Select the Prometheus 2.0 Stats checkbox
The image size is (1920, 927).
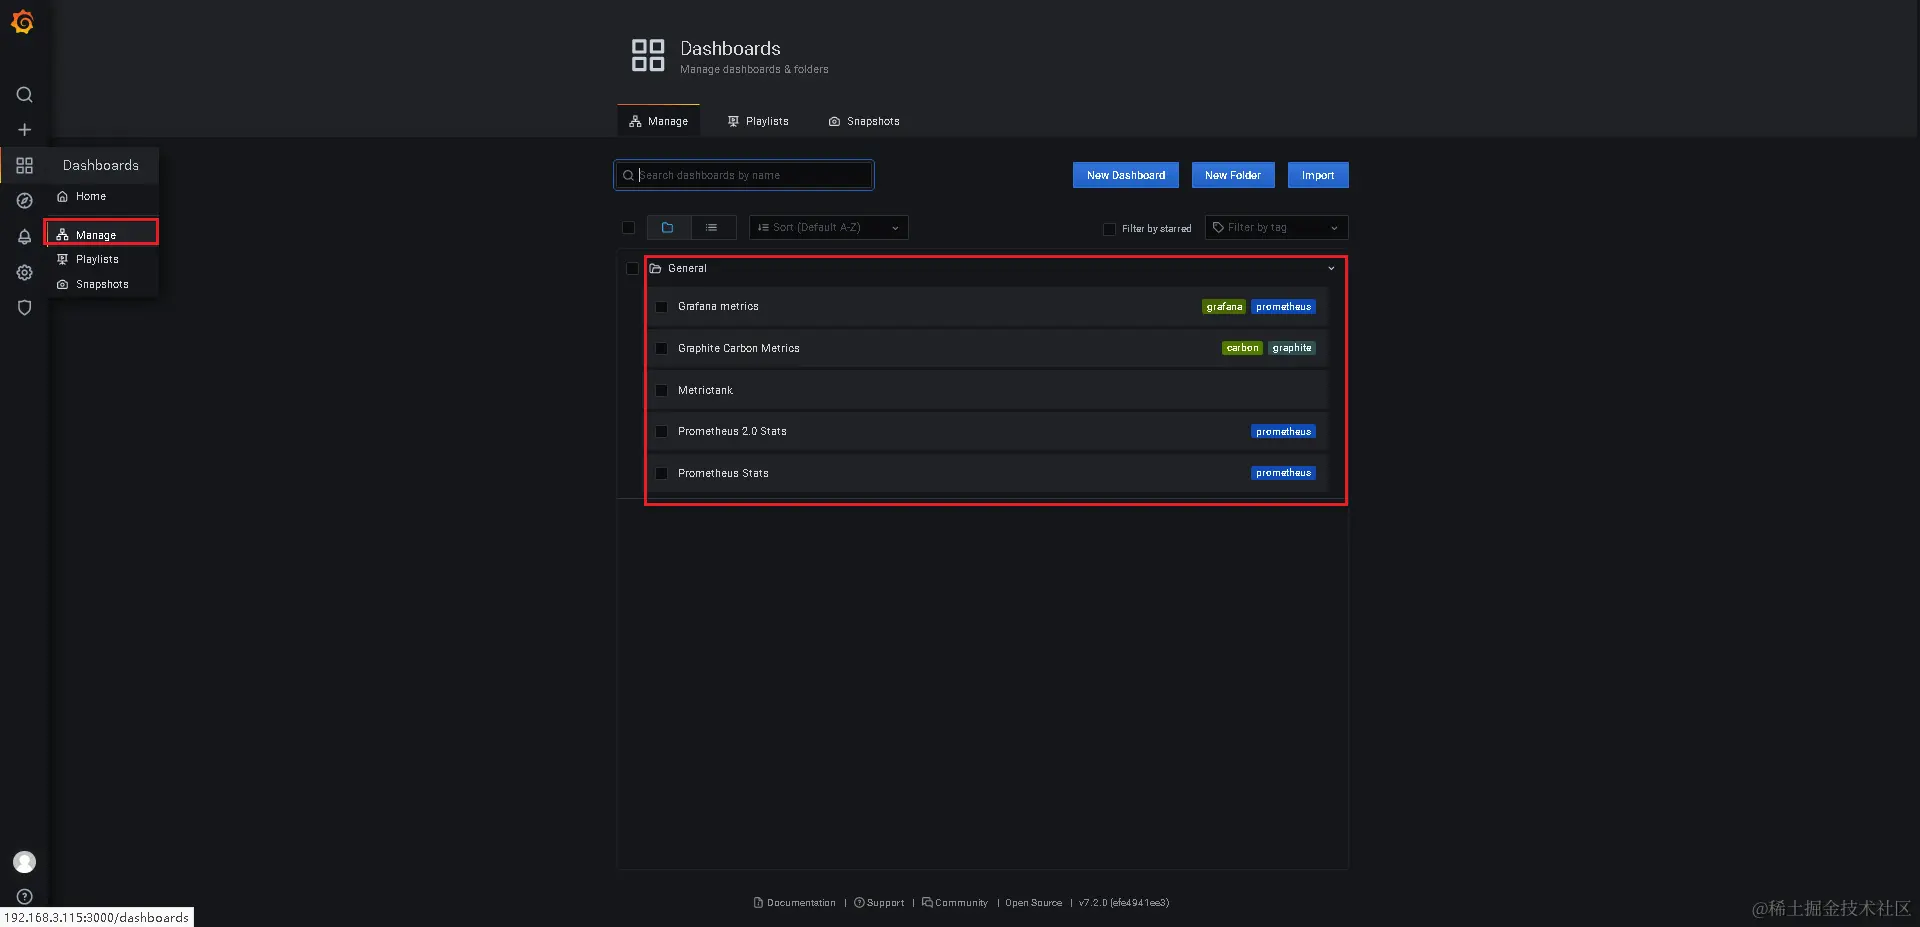pos(661,432)
